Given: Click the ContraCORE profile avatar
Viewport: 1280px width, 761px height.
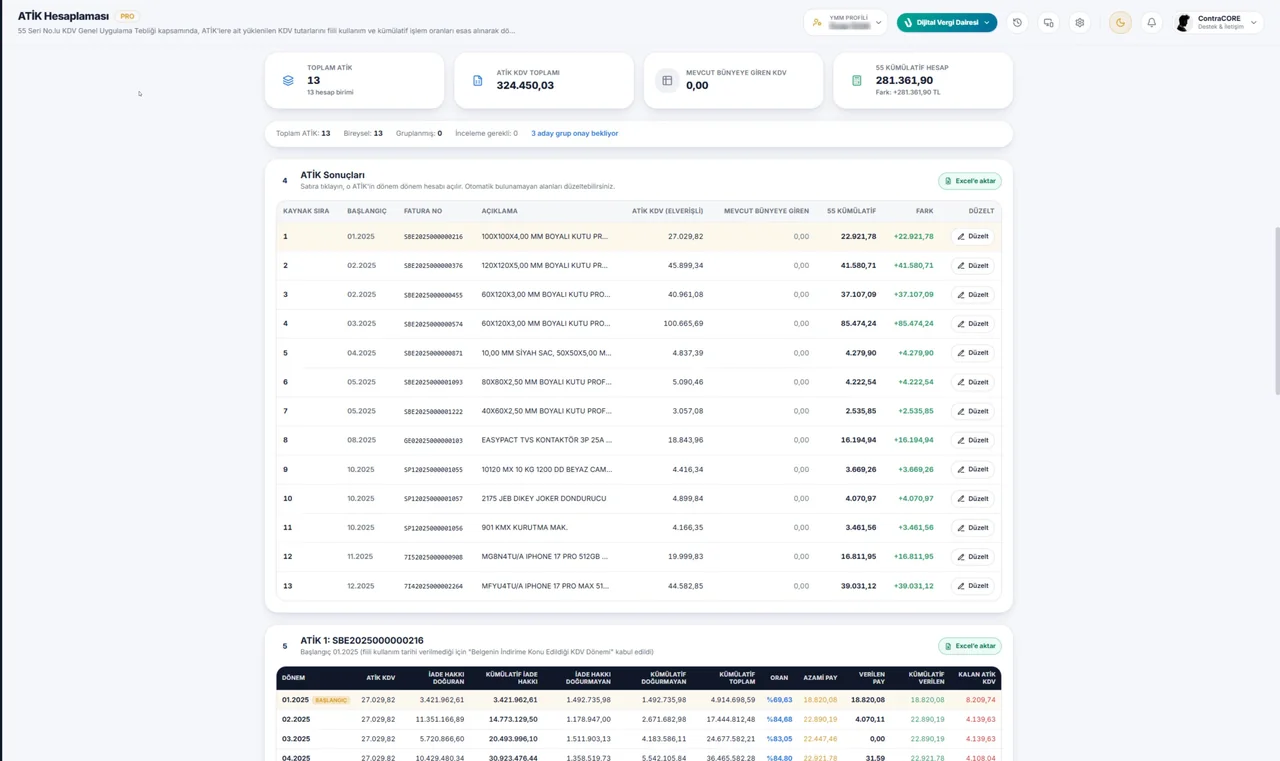Looking at the screenshot, I should [x=1184, y=22].
